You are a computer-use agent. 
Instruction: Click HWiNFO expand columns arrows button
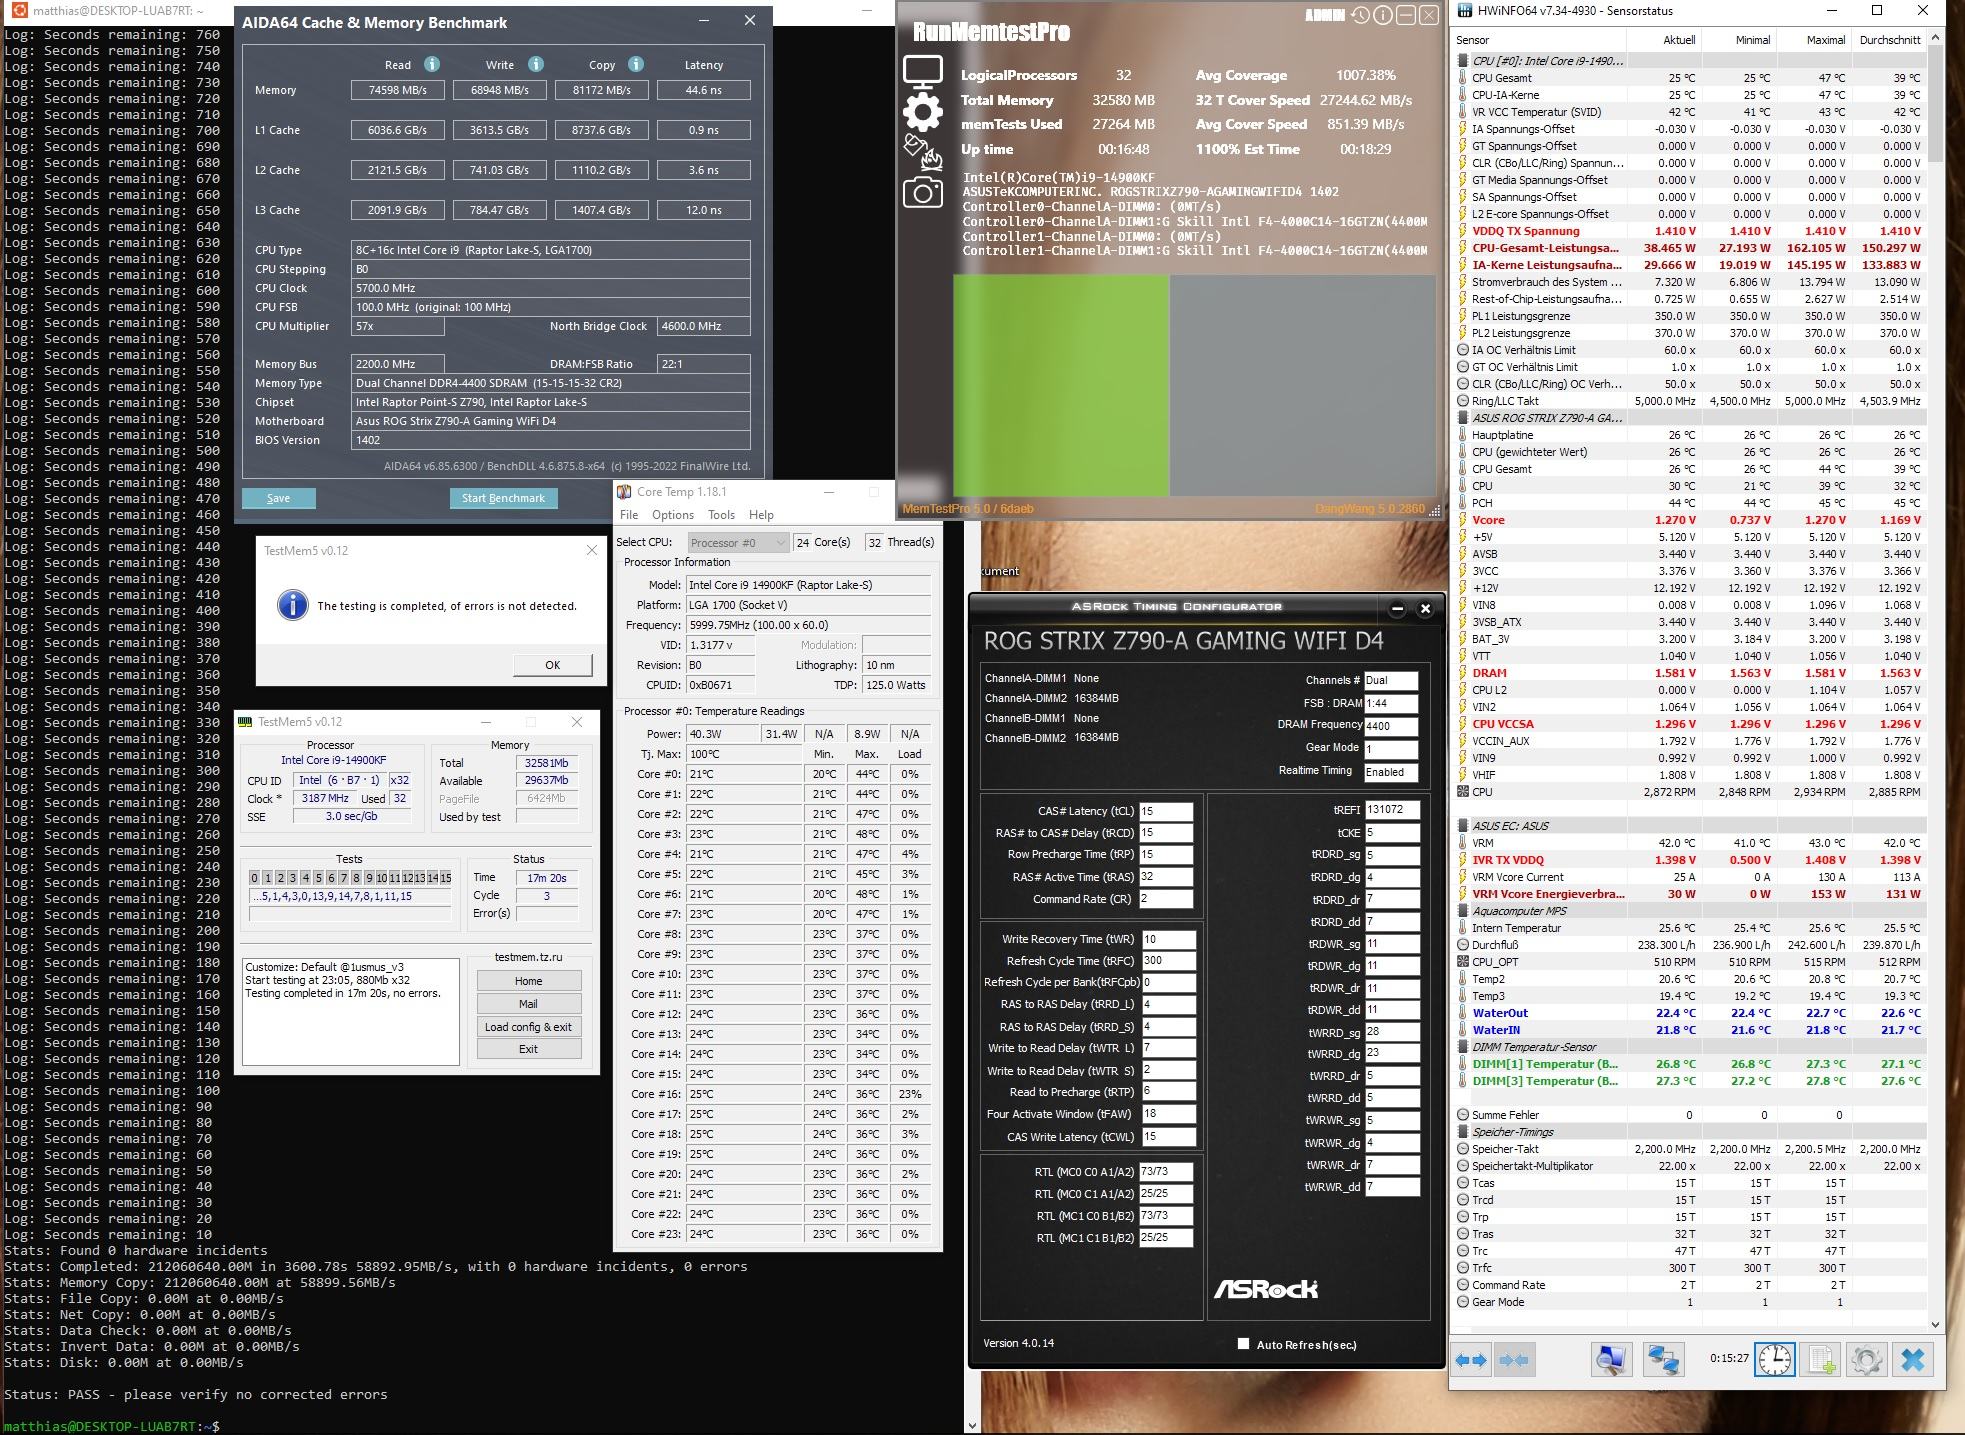(x=1472, y=1360)
